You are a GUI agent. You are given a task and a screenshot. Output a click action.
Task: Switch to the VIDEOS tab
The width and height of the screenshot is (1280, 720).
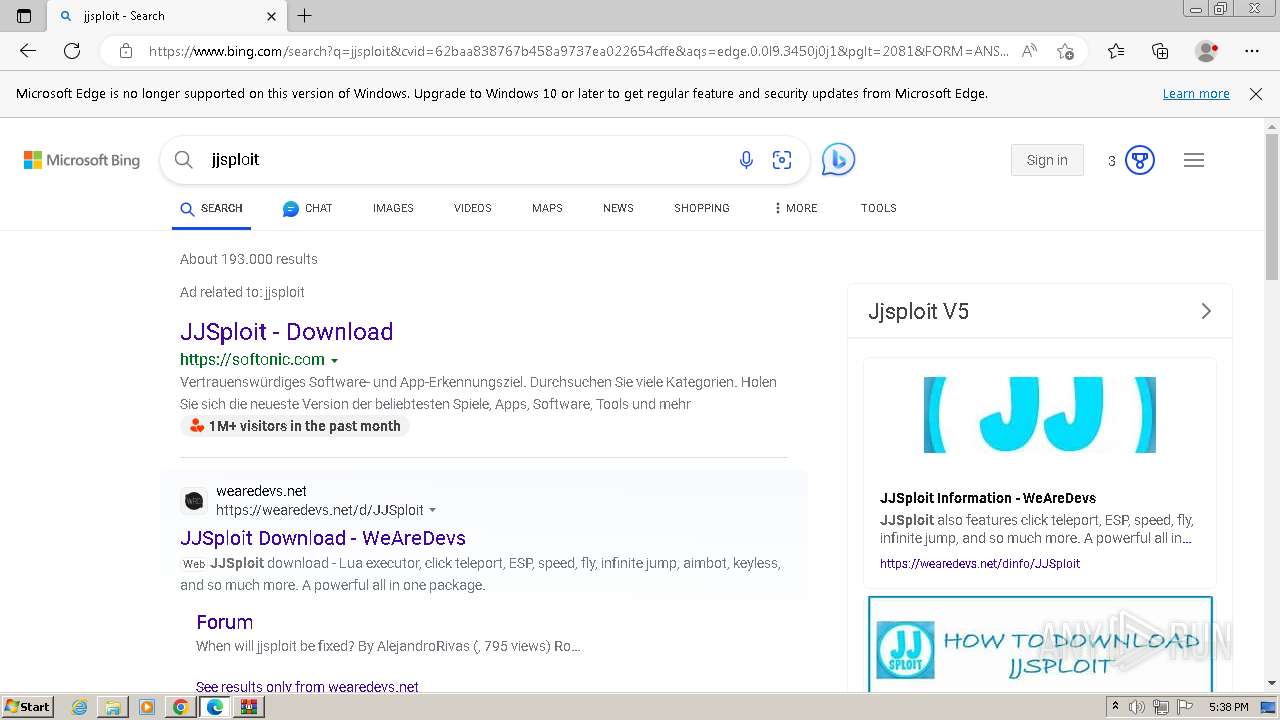point(473,208)
